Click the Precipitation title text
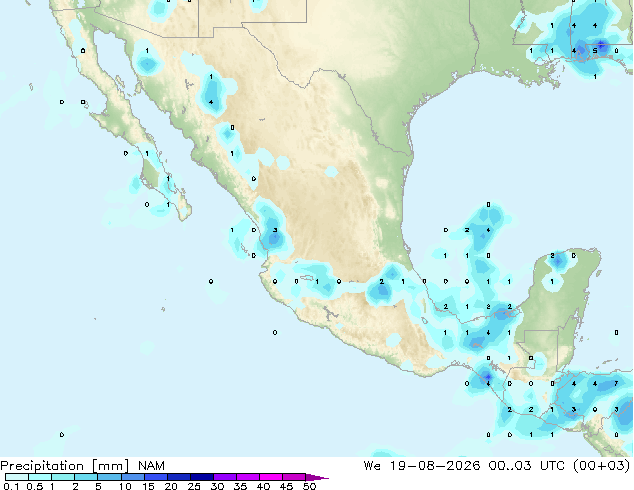Screen dimensions: 634x490 [x=42, y=466]
